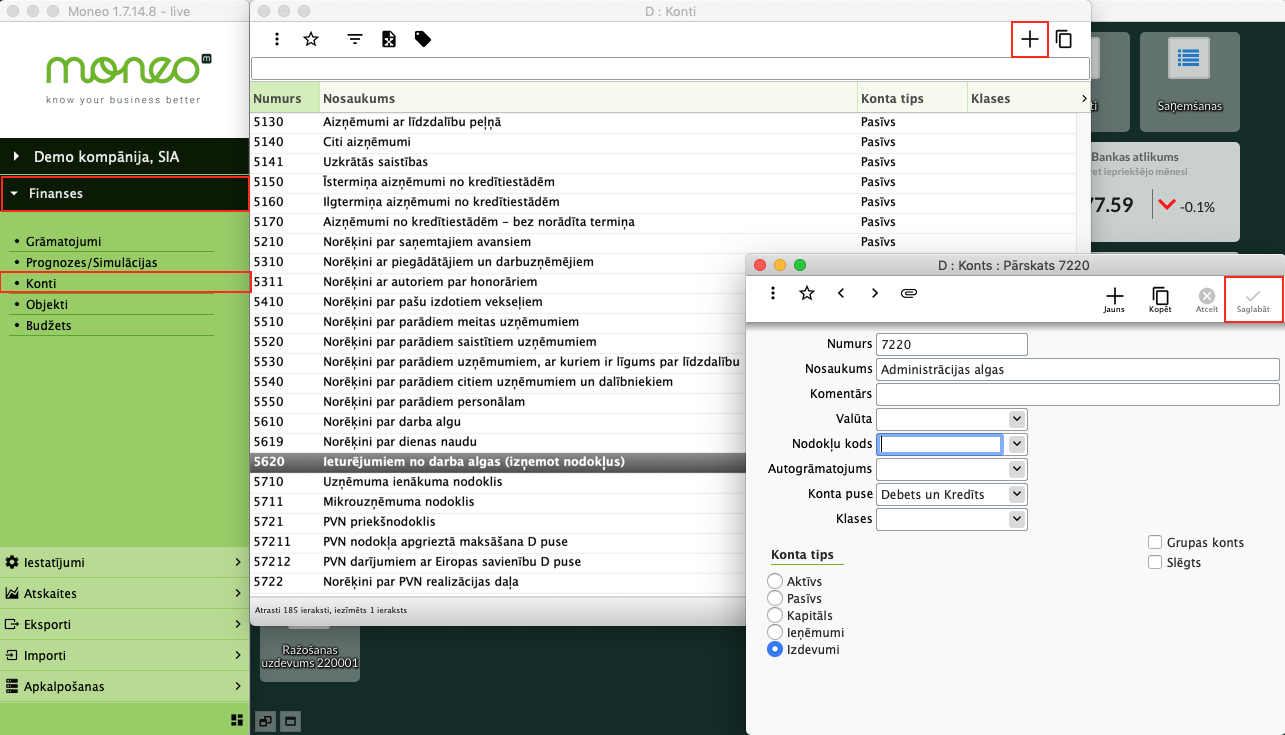Click the paperclip attachment icon
This screenshot has width=1285, height=735.
point(909,293)
